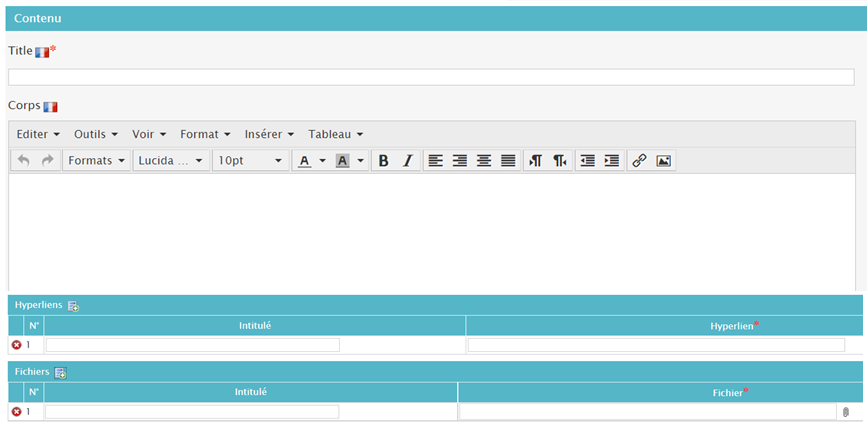Click the paperclip to attach a file
The image size is (867, 423).
coord(846,412)
